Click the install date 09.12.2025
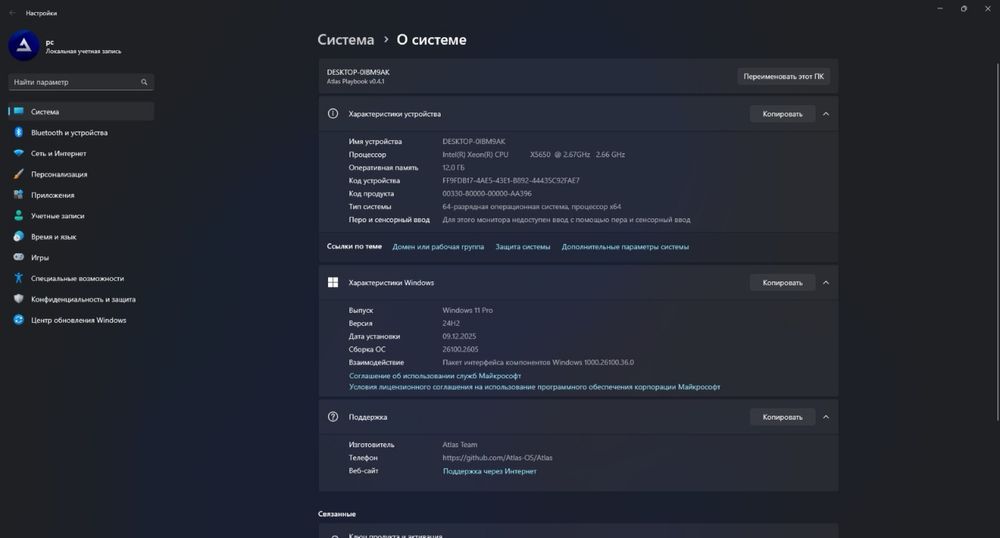 pyautogui.click(x=459, y=336)
